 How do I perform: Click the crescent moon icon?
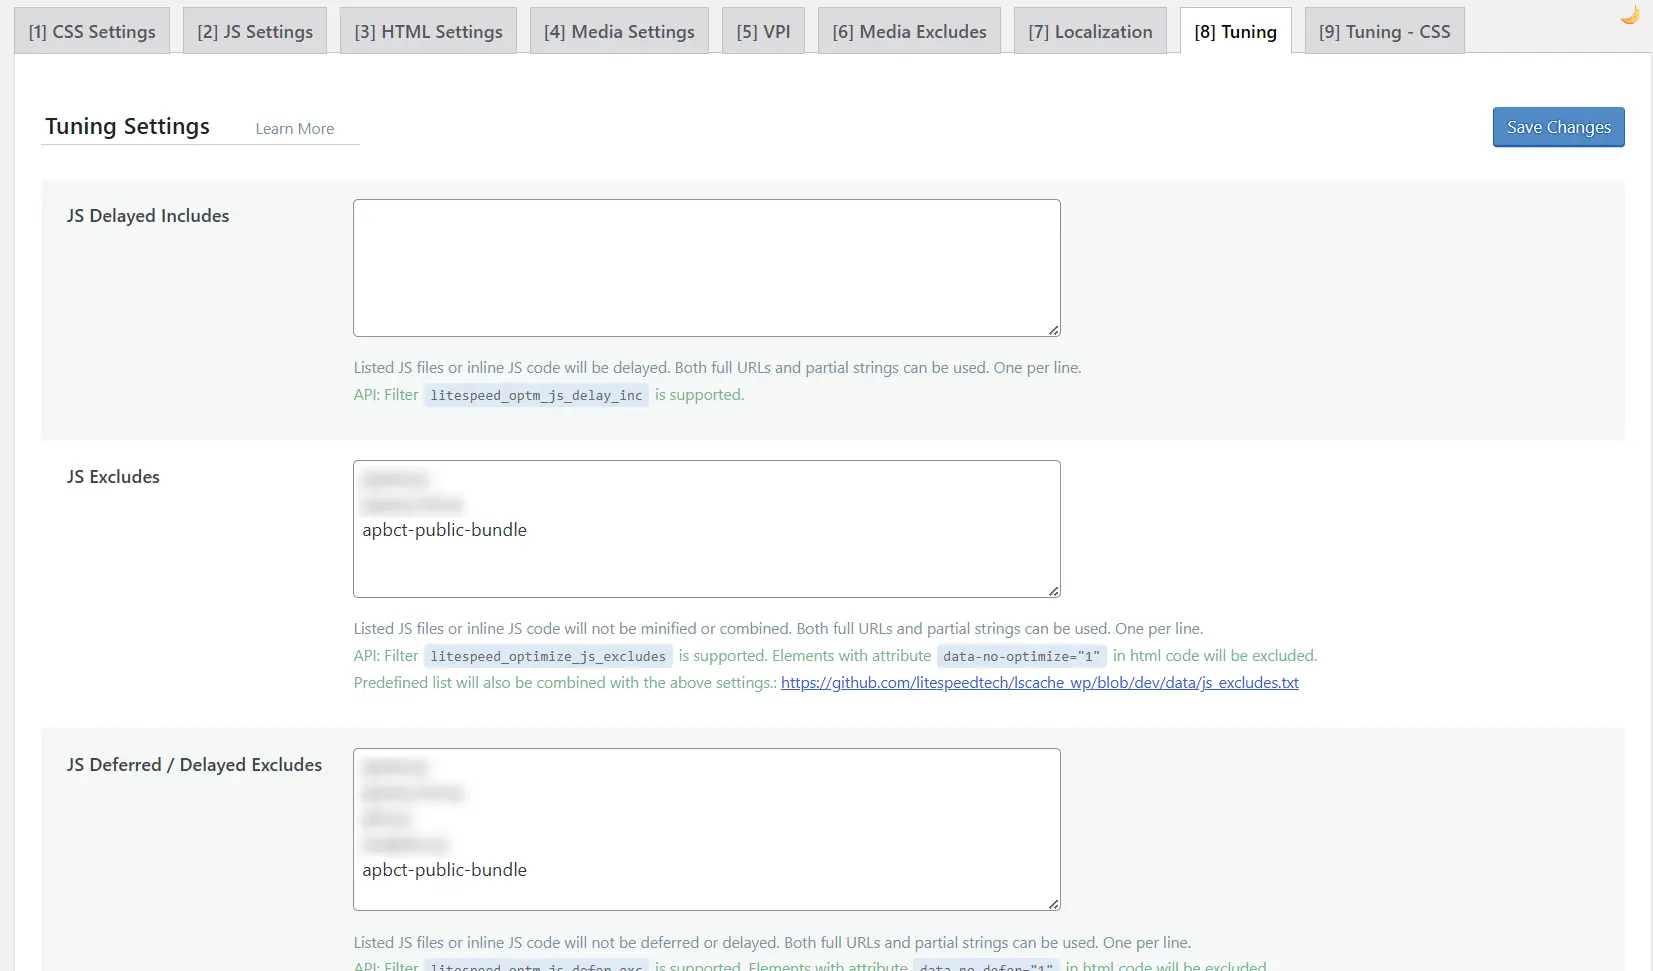tap(1630, 15)
